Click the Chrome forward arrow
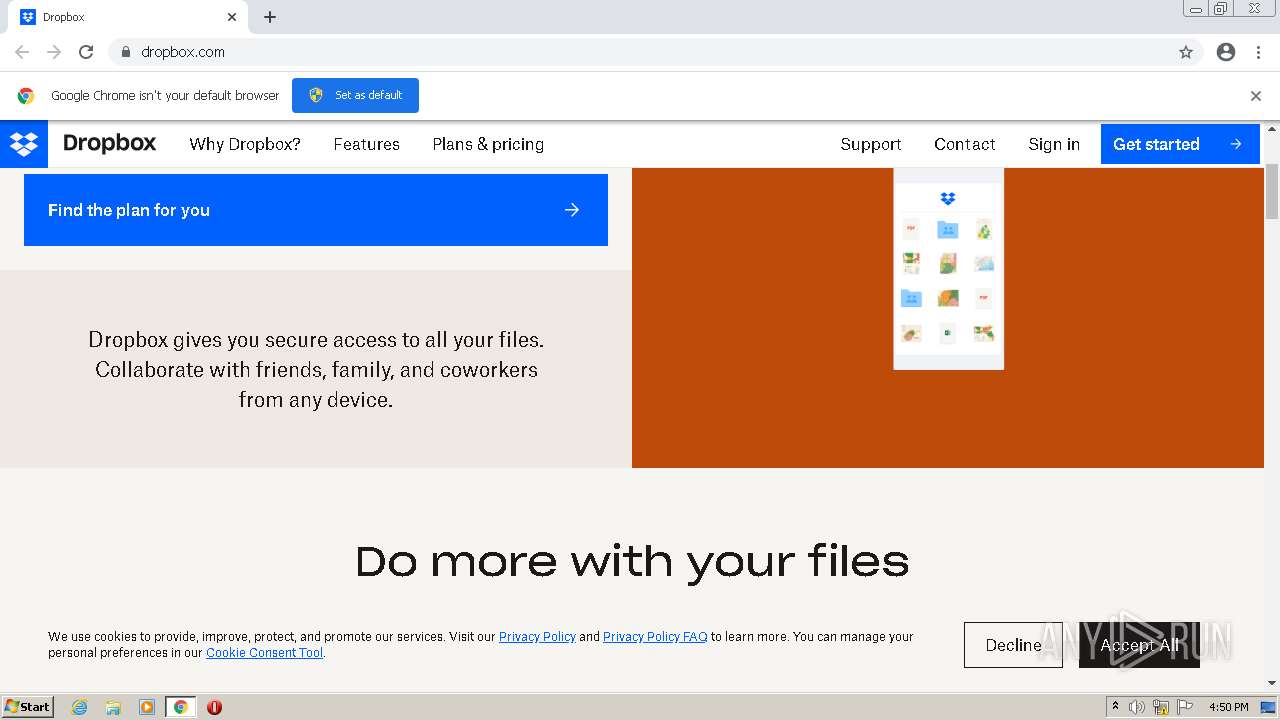The height and width of the screenshot is (720, 1280). pyautogui.click(x=54, y=52)
